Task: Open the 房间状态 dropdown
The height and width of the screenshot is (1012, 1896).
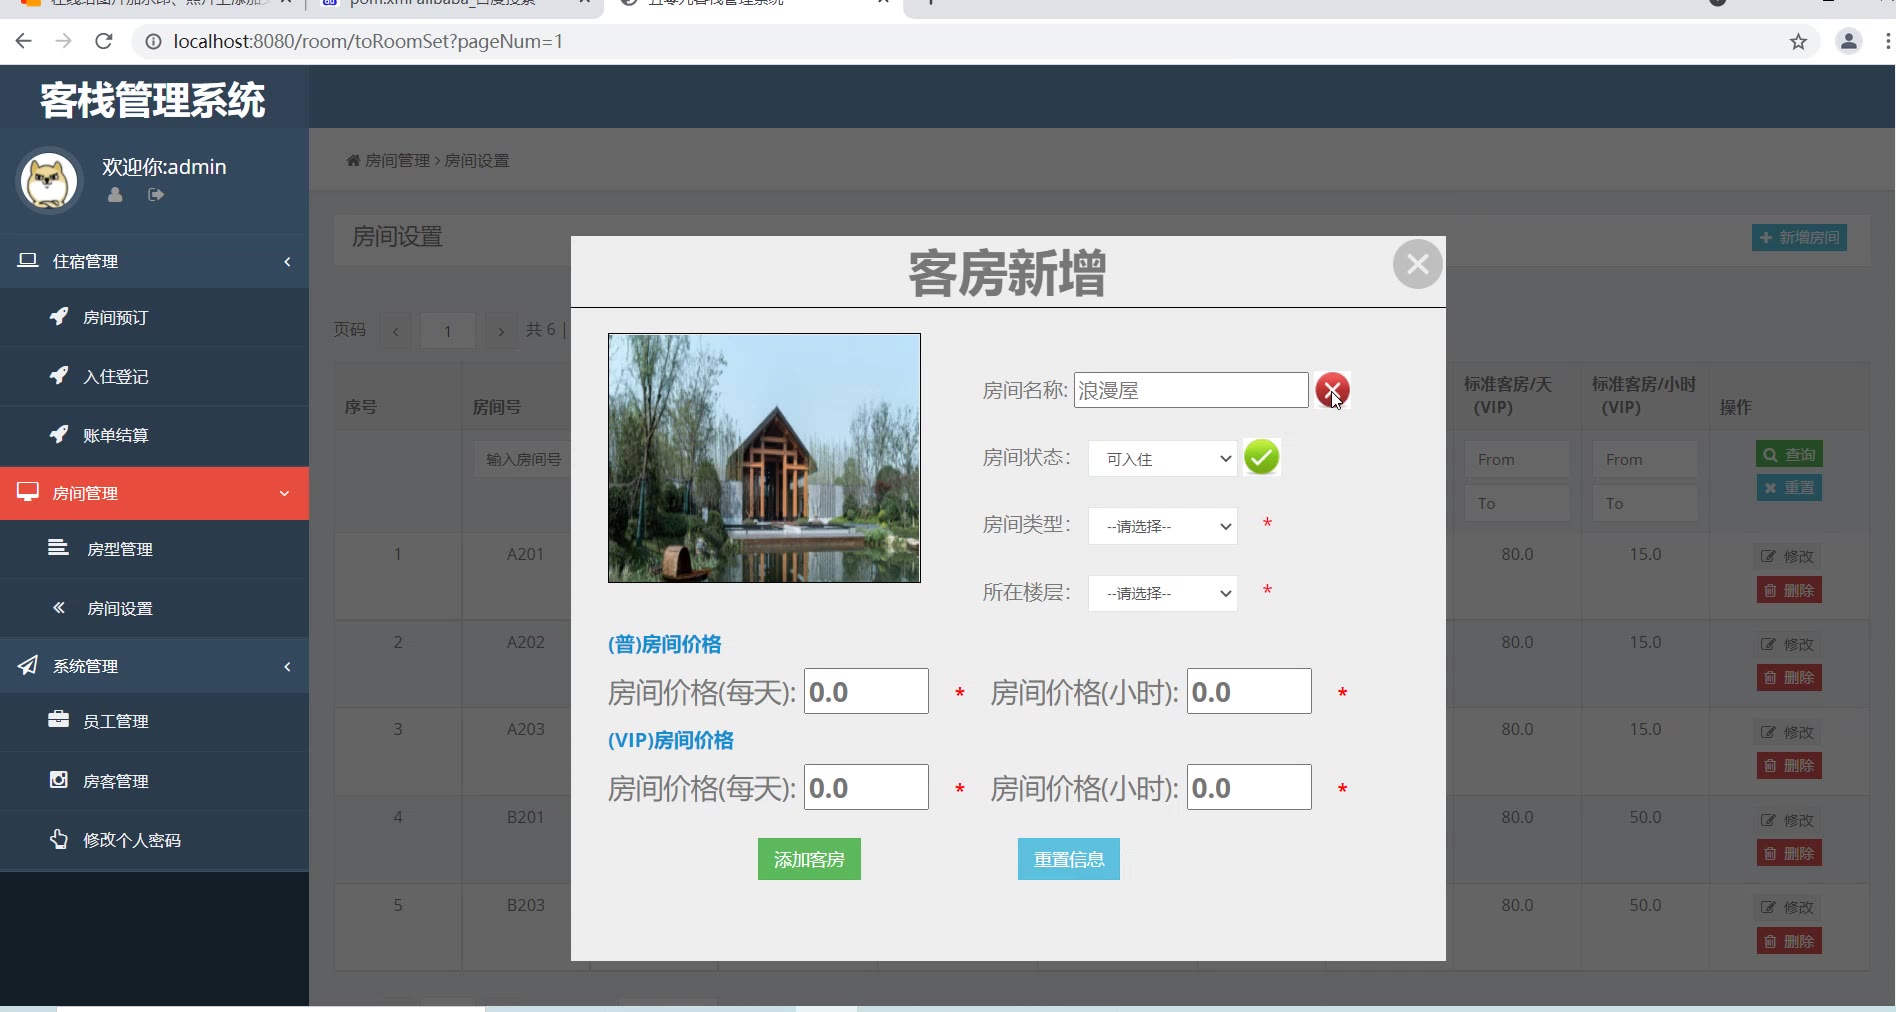Action: [x=1163, y=459]
